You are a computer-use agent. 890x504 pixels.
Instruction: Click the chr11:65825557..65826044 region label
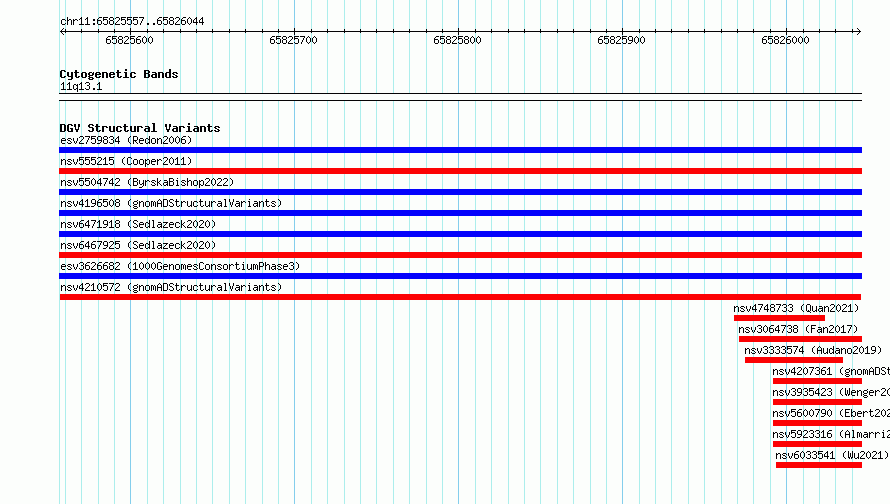(x=132, y=21)
